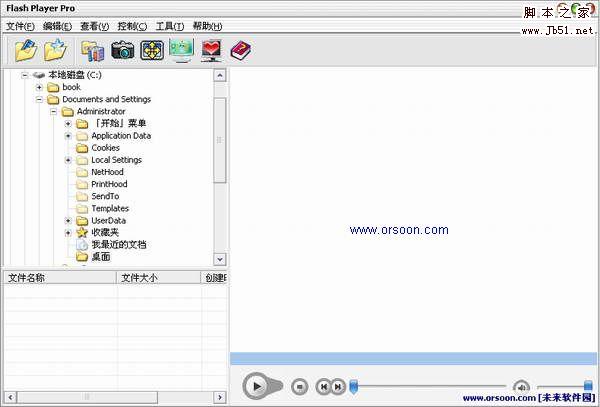Click the fullscreen arrows toolbar icon

click(152, 50)
